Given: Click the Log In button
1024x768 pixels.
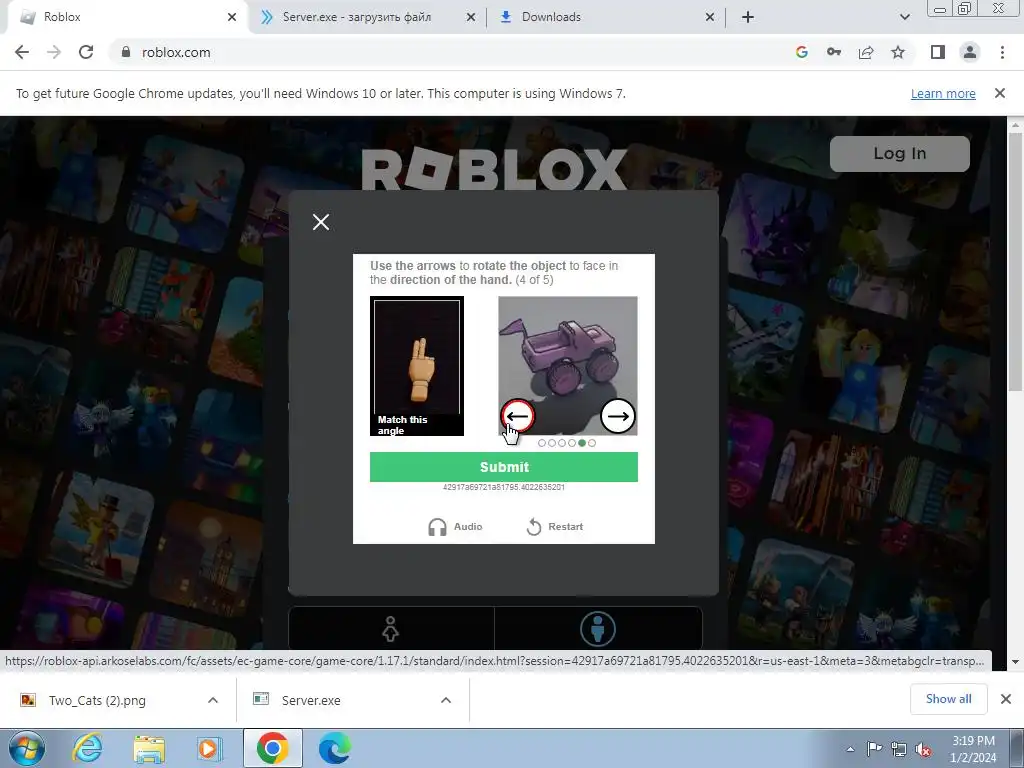Looking at the screenshot, I should [899, 153].
